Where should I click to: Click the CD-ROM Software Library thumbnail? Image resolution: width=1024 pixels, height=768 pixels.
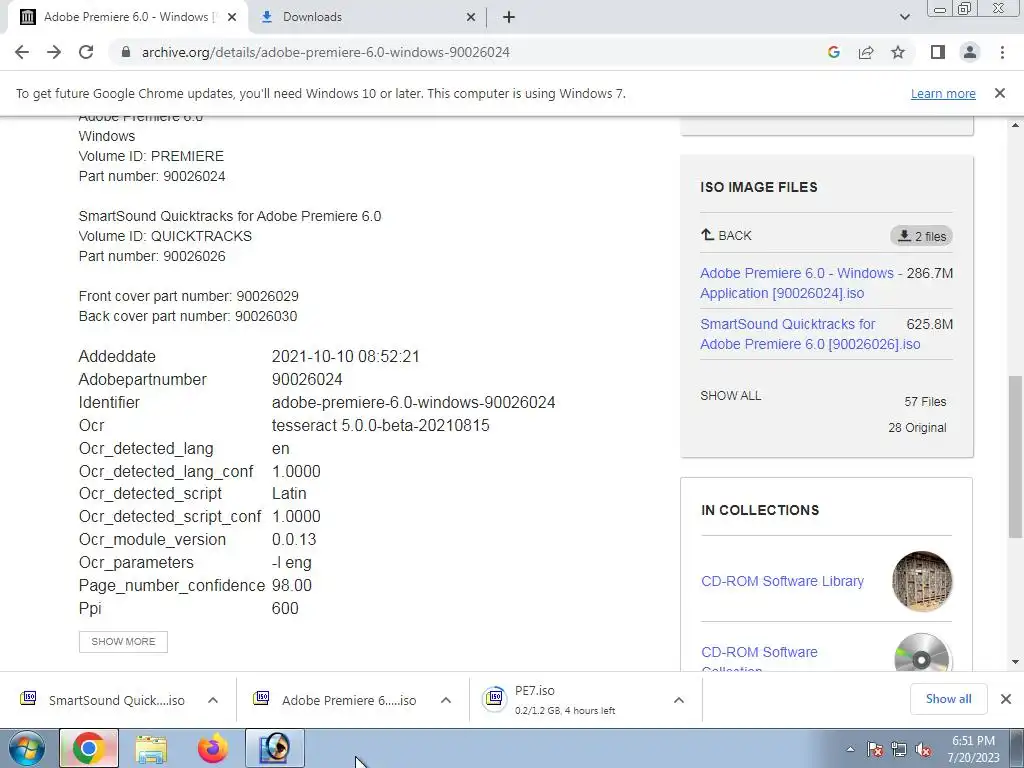[921, 581]
